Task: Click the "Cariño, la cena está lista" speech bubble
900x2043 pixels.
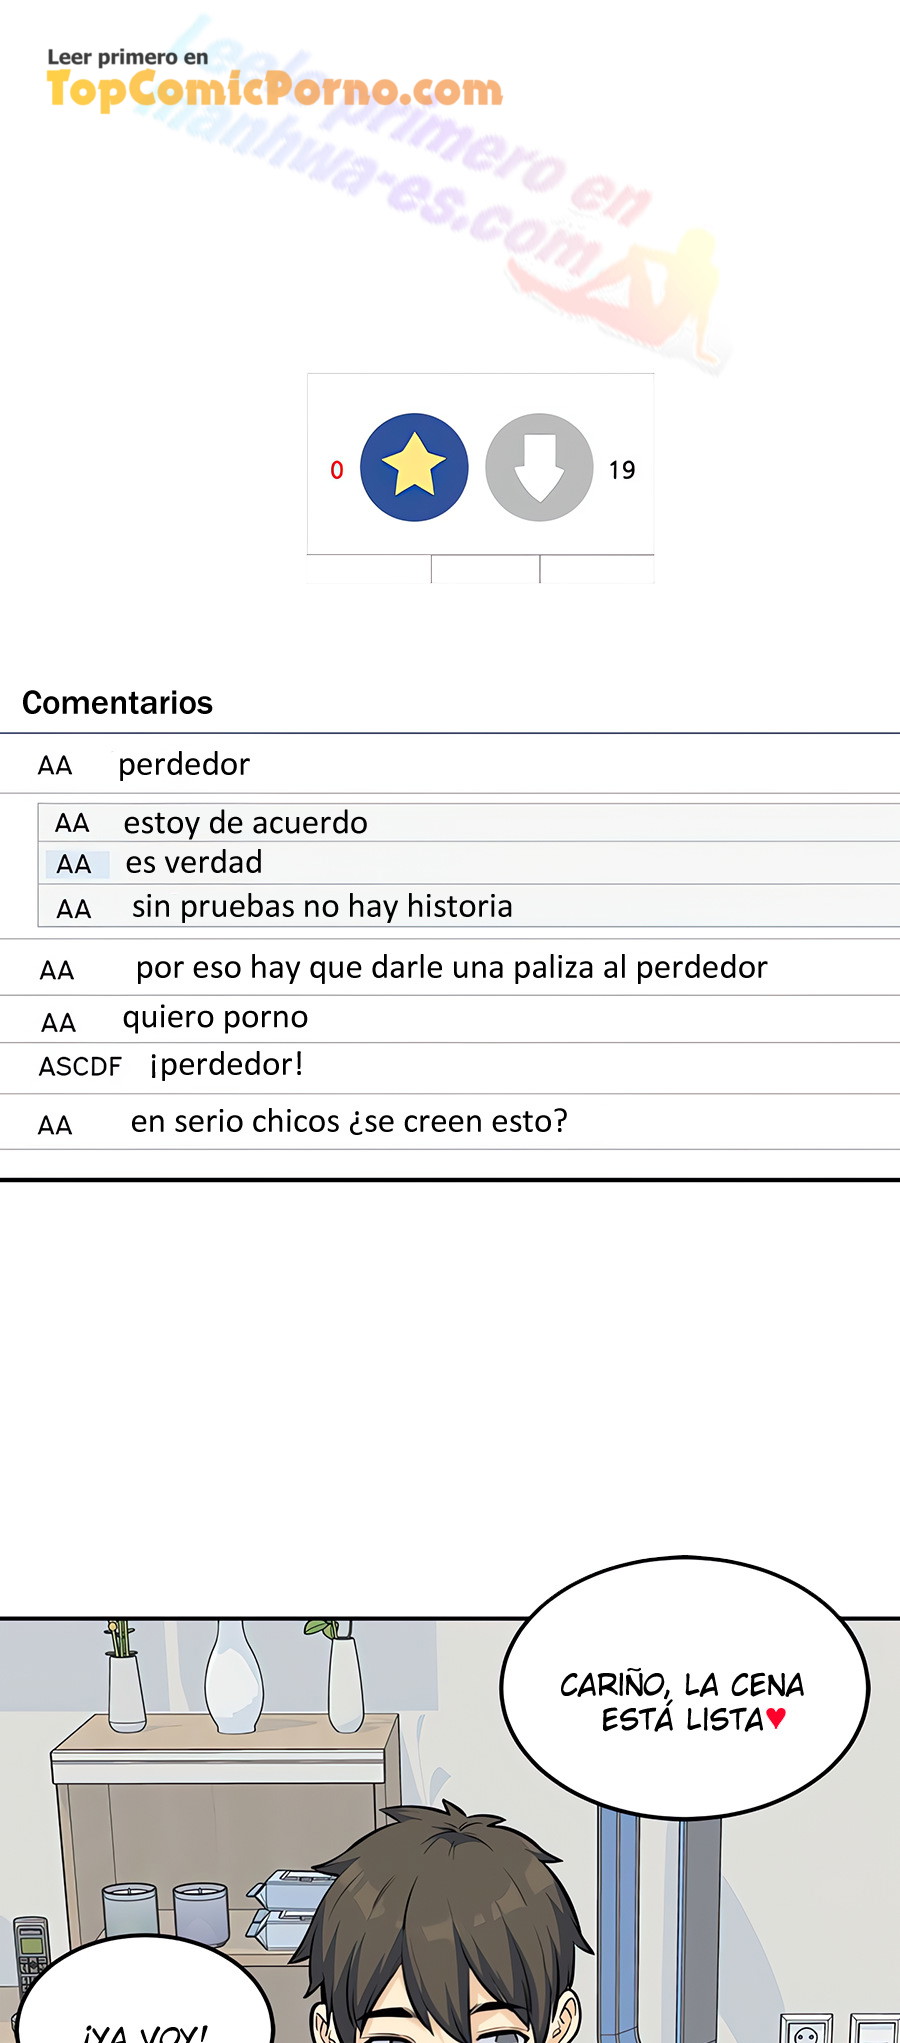Action: pos(684,1690)
